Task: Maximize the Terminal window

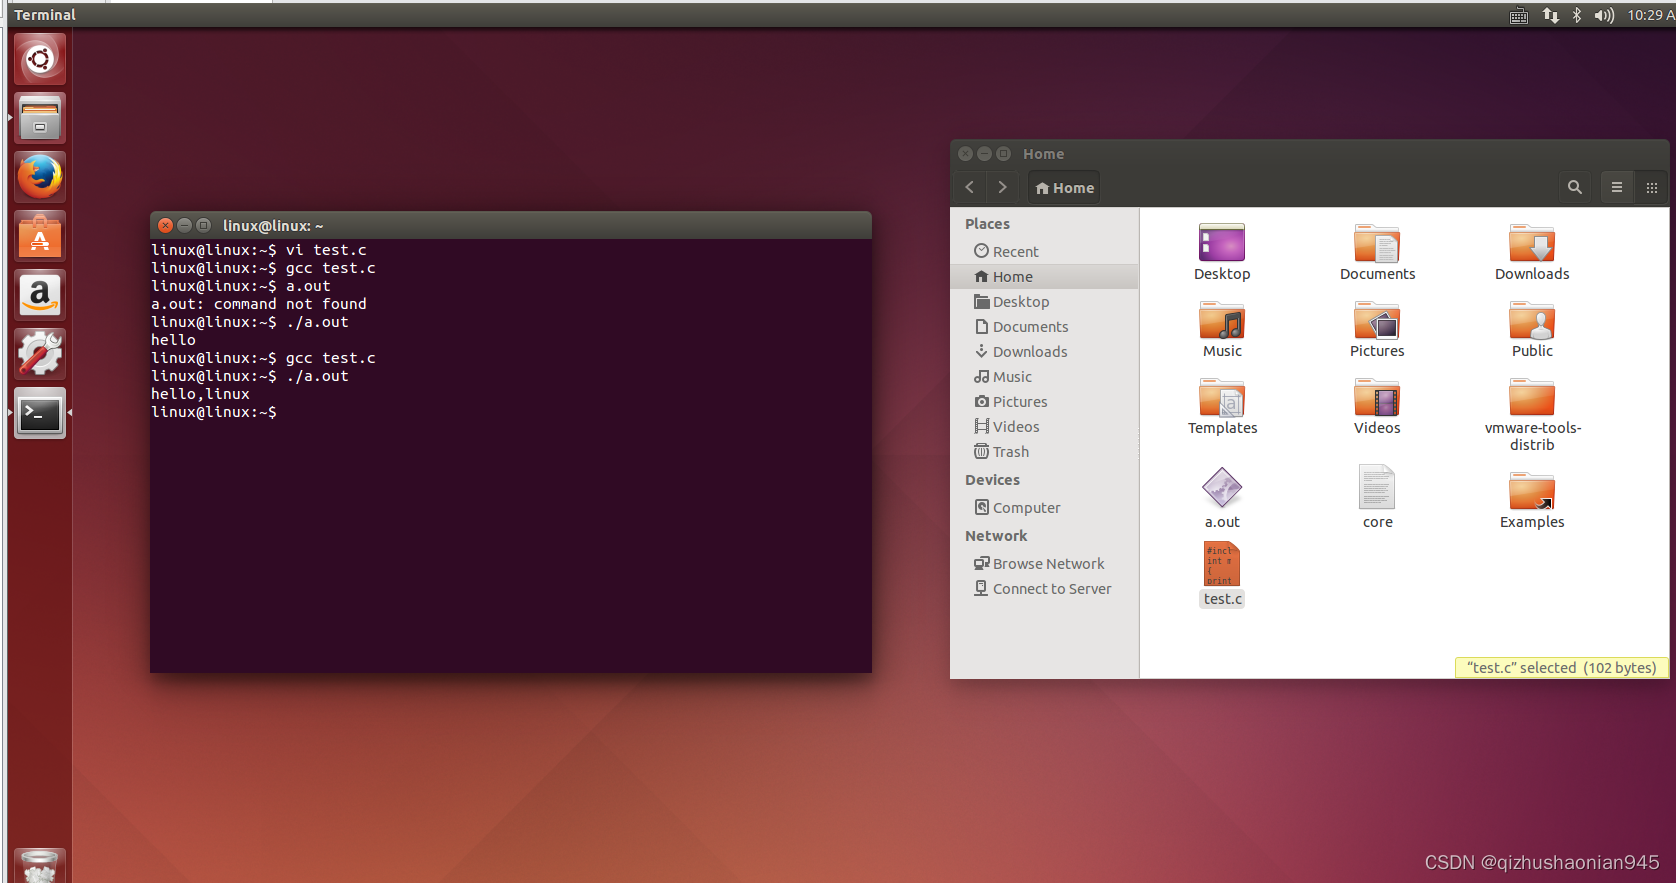Action: coord(203,226)
